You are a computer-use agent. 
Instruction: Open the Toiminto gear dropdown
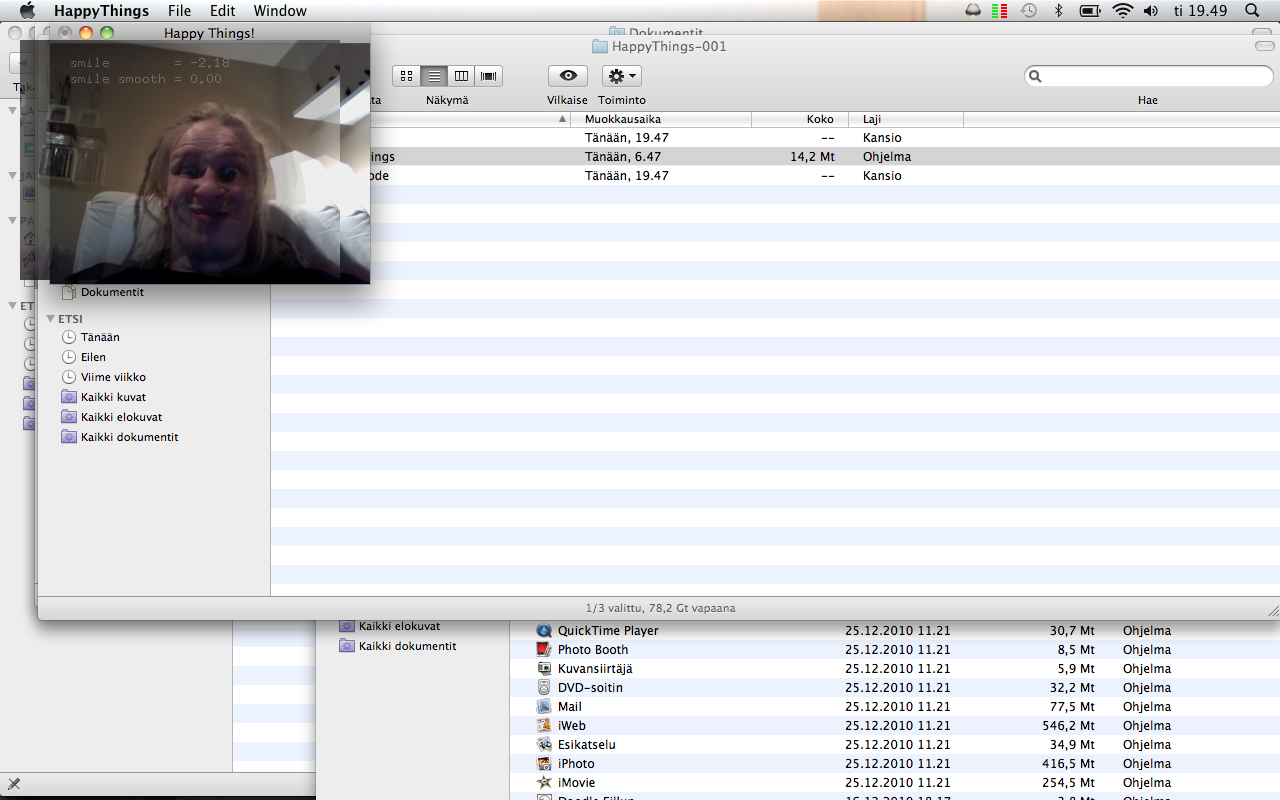point(621,76)
